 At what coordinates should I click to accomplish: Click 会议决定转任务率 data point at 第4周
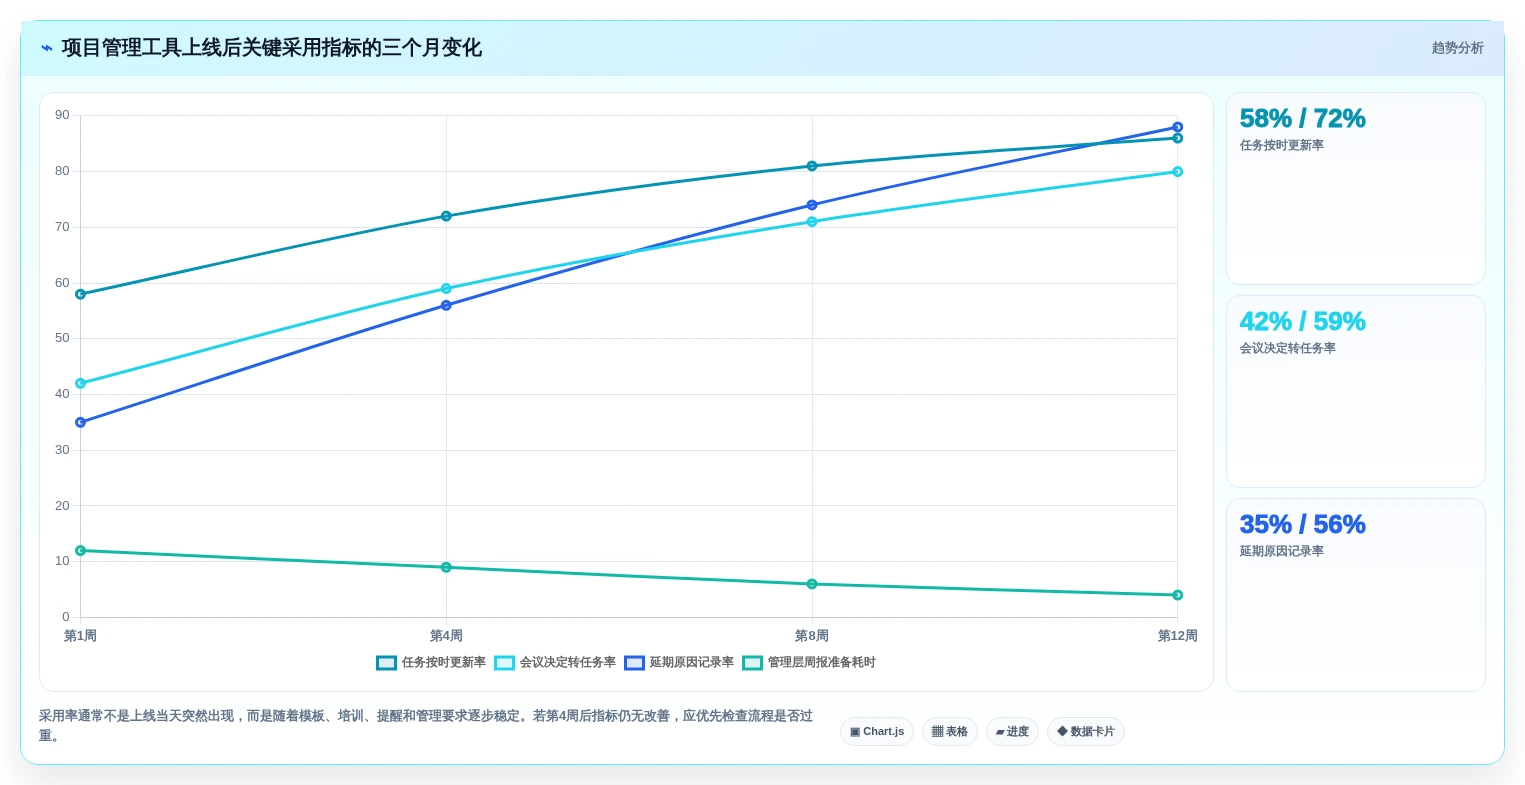coord(446,289)
